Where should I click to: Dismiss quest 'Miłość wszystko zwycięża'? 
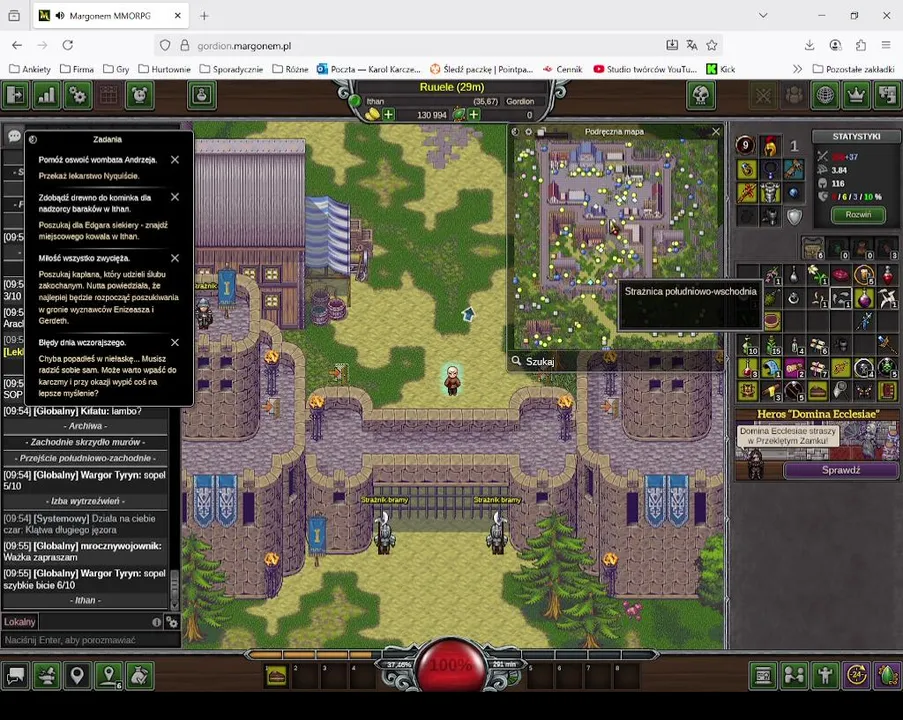click(x=175, y=258)
